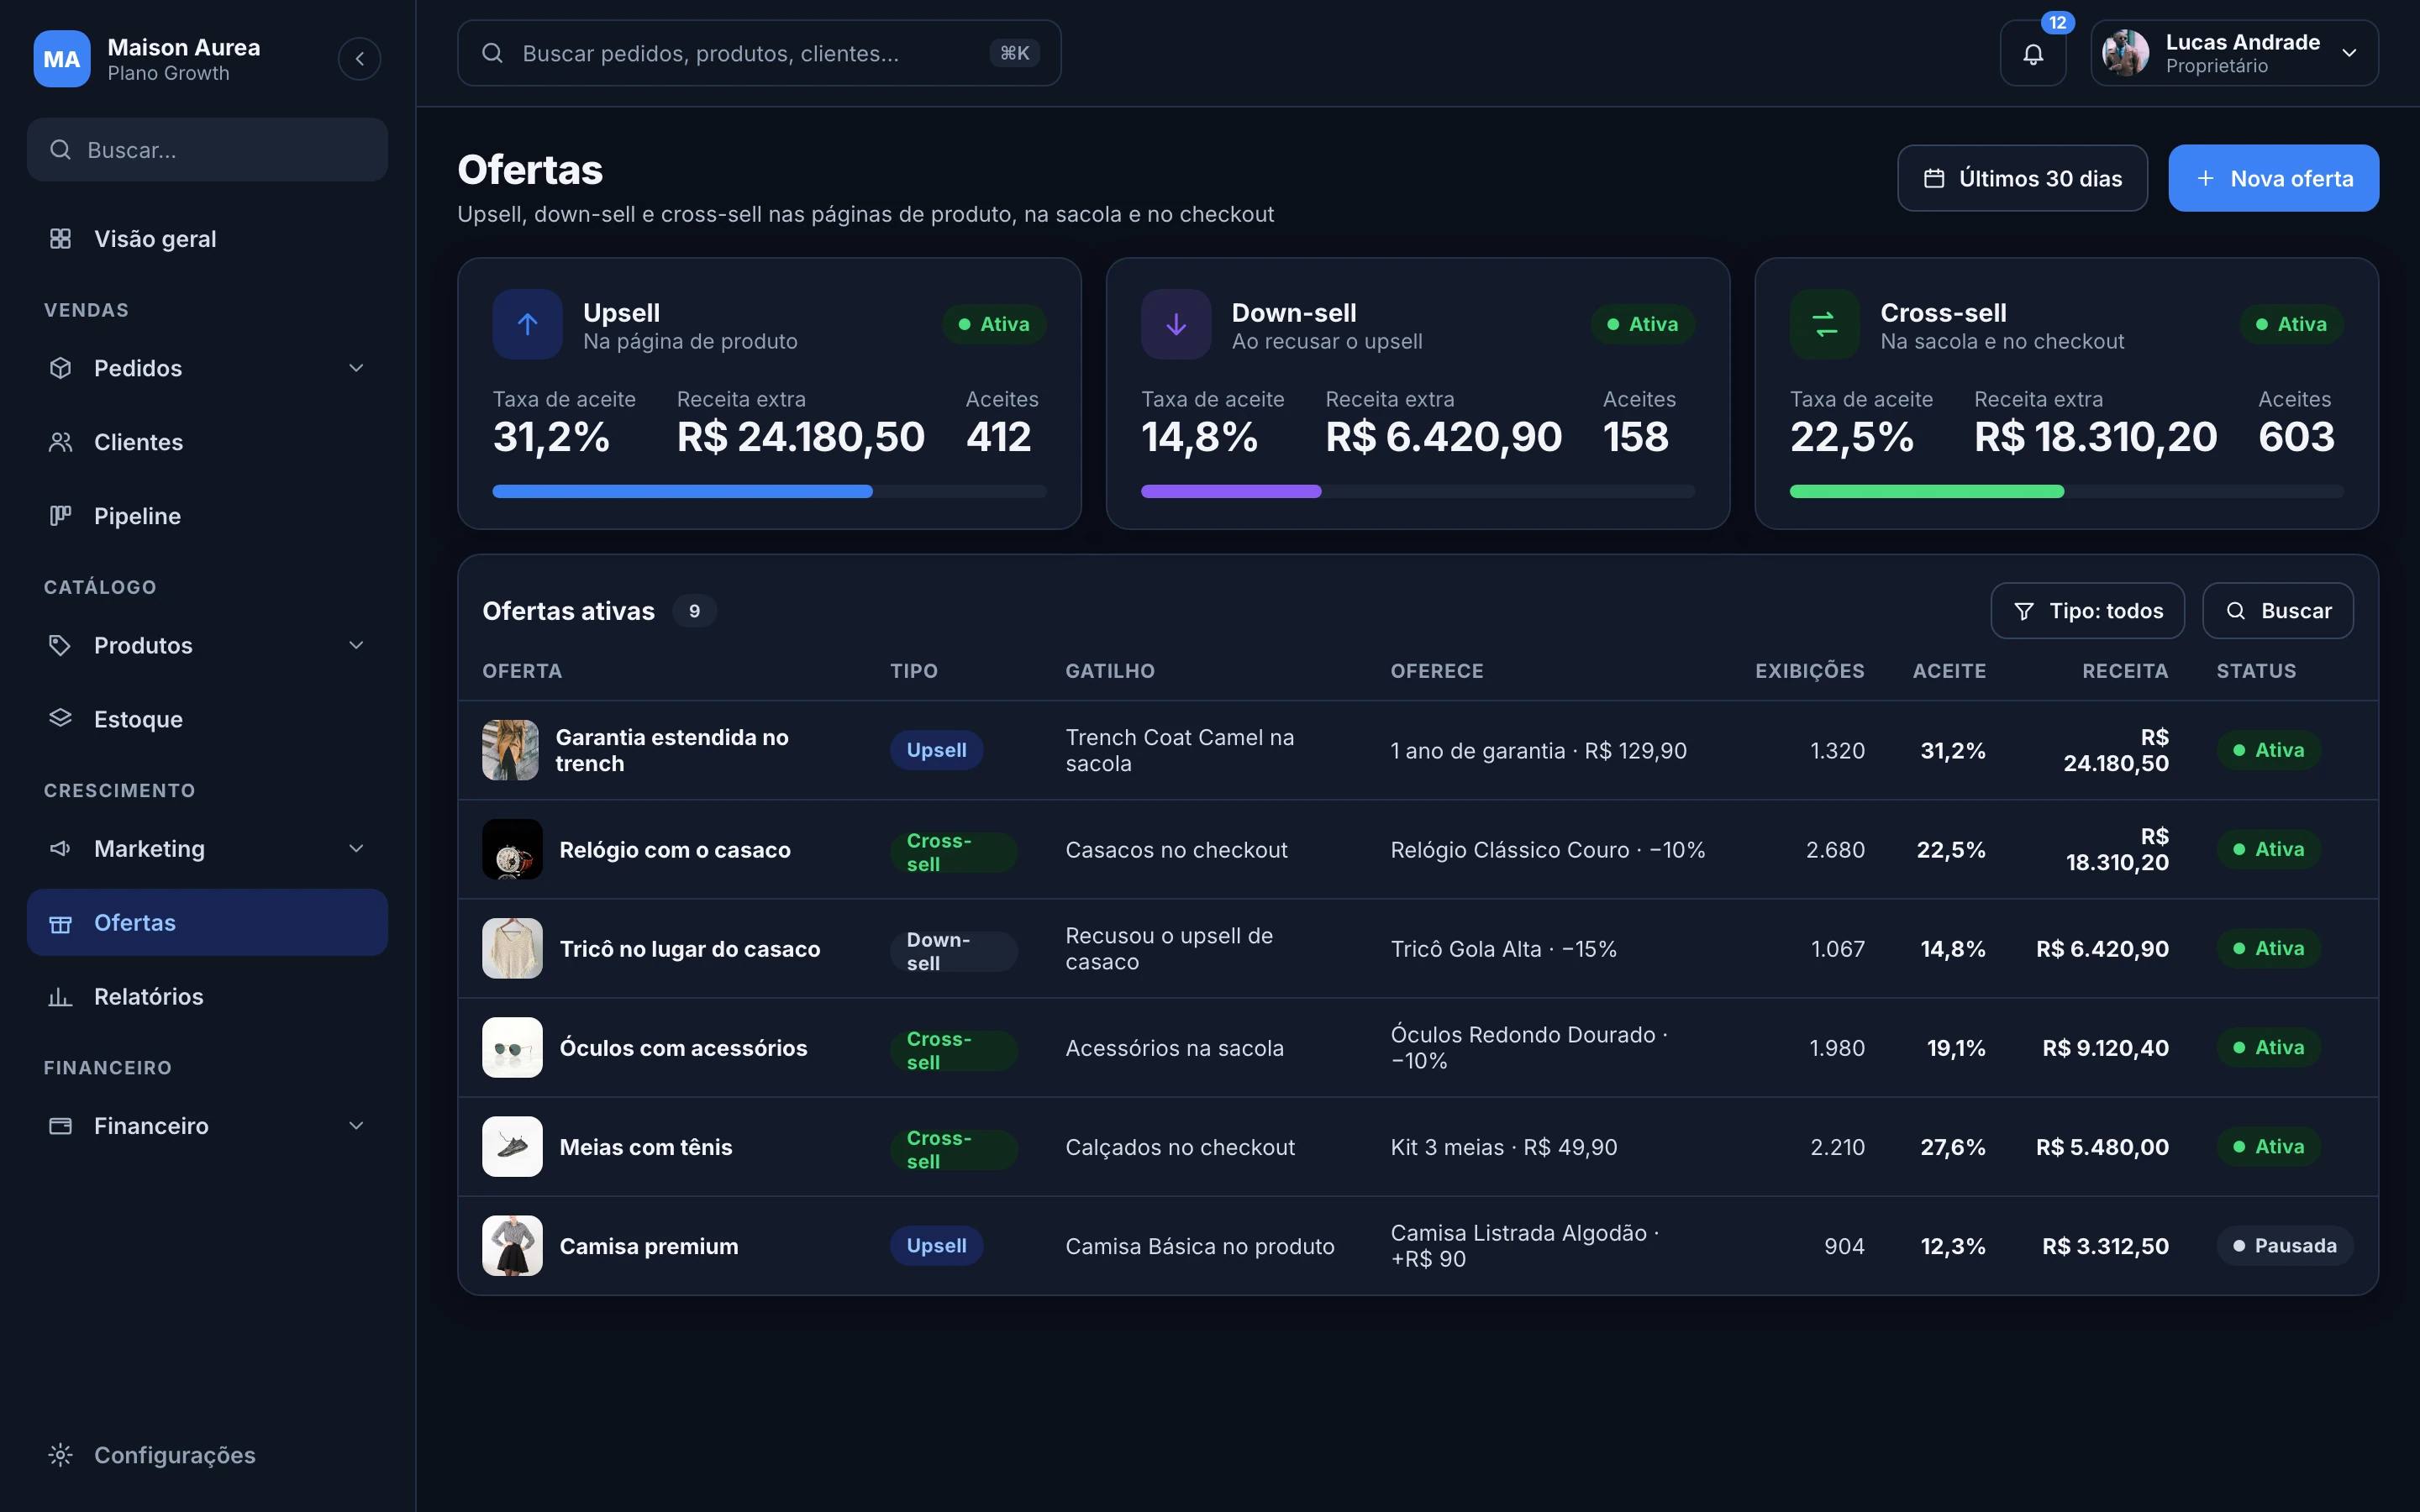Click the Down-sell card down-arrow icon

(x=1176, y=324)
